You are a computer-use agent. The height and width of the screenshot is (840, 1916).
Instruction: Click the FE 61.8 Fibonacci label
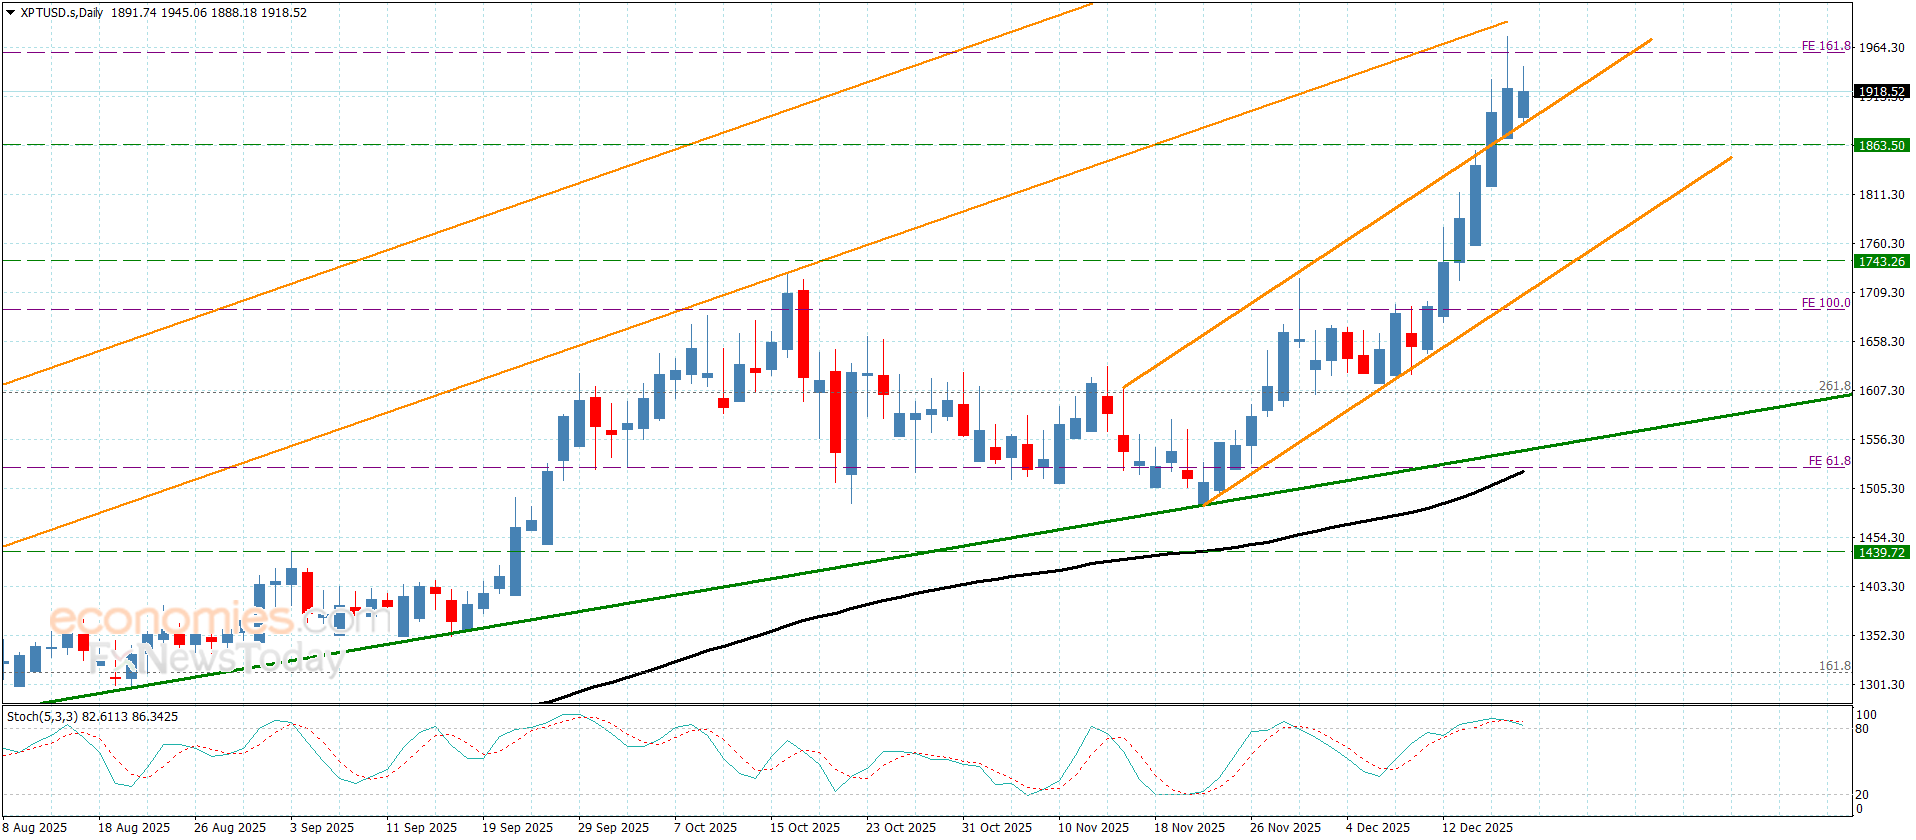pyautogui.click(x=1829, y=461)
